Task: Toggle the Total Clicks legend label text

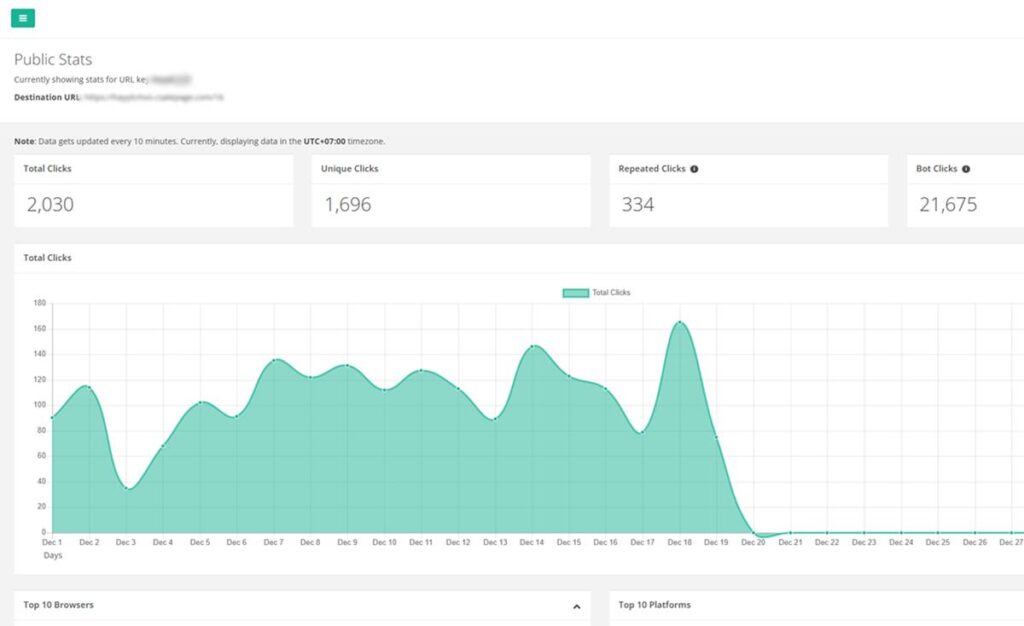Action: [611, 293]
